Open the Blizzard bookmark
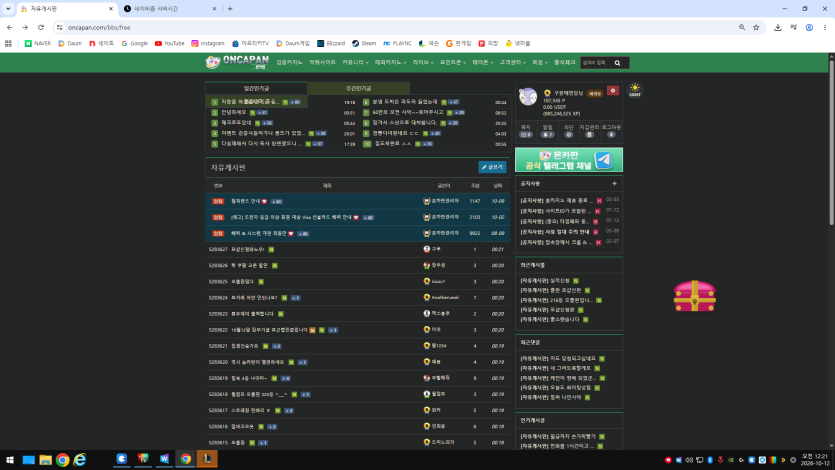 point(331,43)
